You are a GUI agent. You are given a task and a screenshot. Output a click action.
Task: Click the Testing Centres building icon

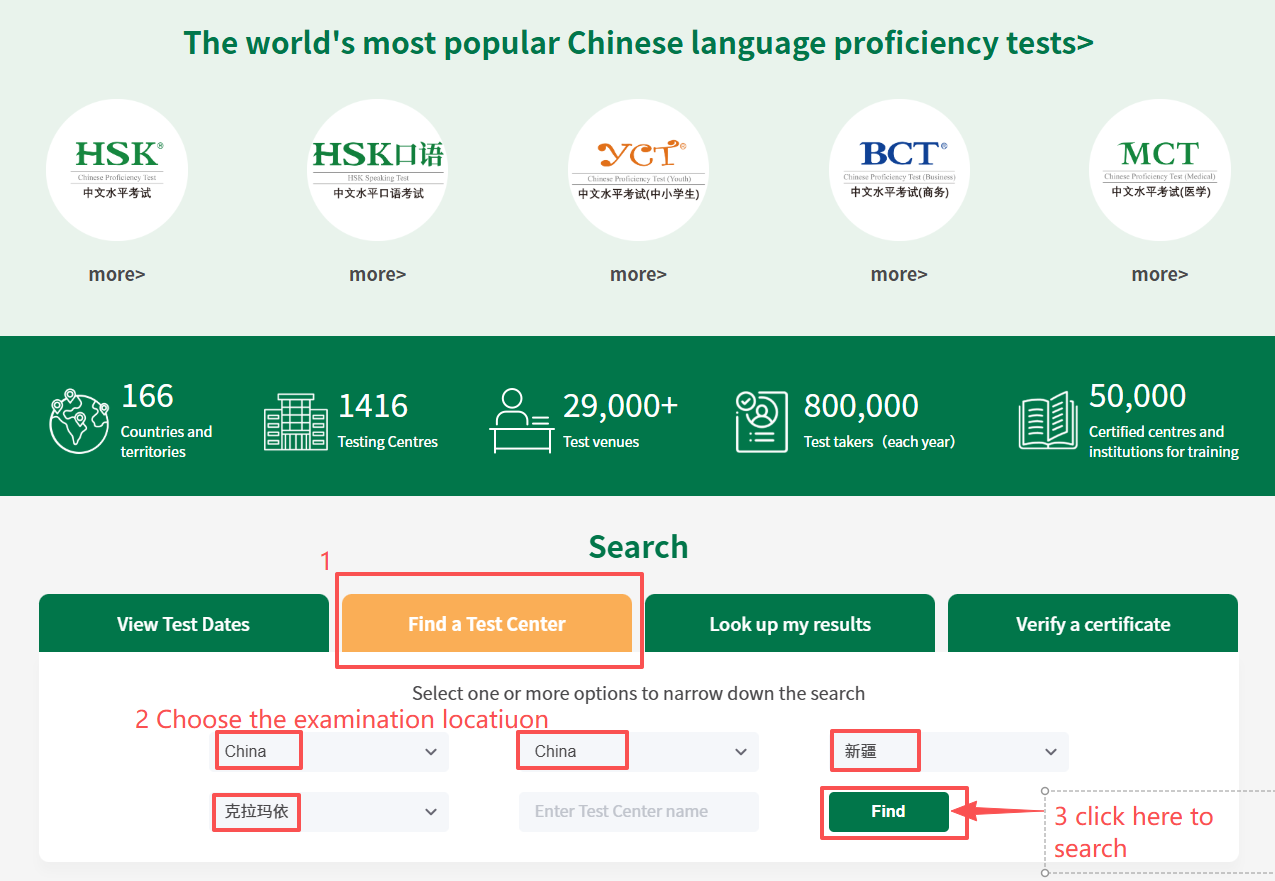tap(295, 421)
